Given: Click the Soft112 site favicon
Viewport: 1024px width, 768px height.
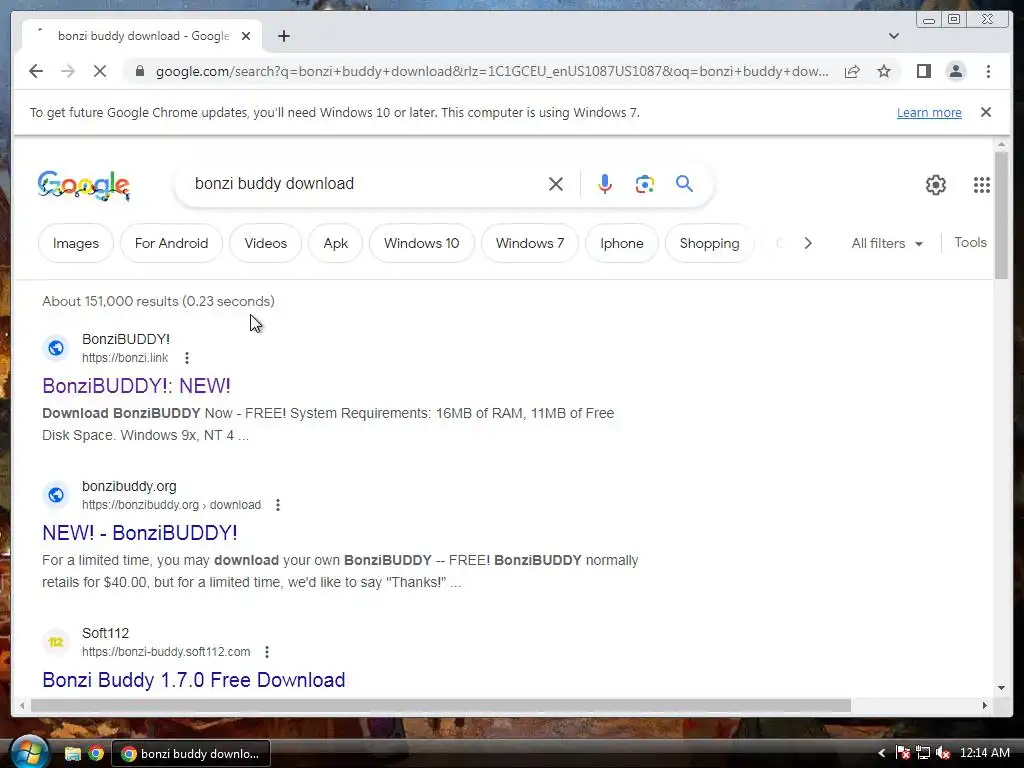Looking at the screenshot, I should coord(56,642).
